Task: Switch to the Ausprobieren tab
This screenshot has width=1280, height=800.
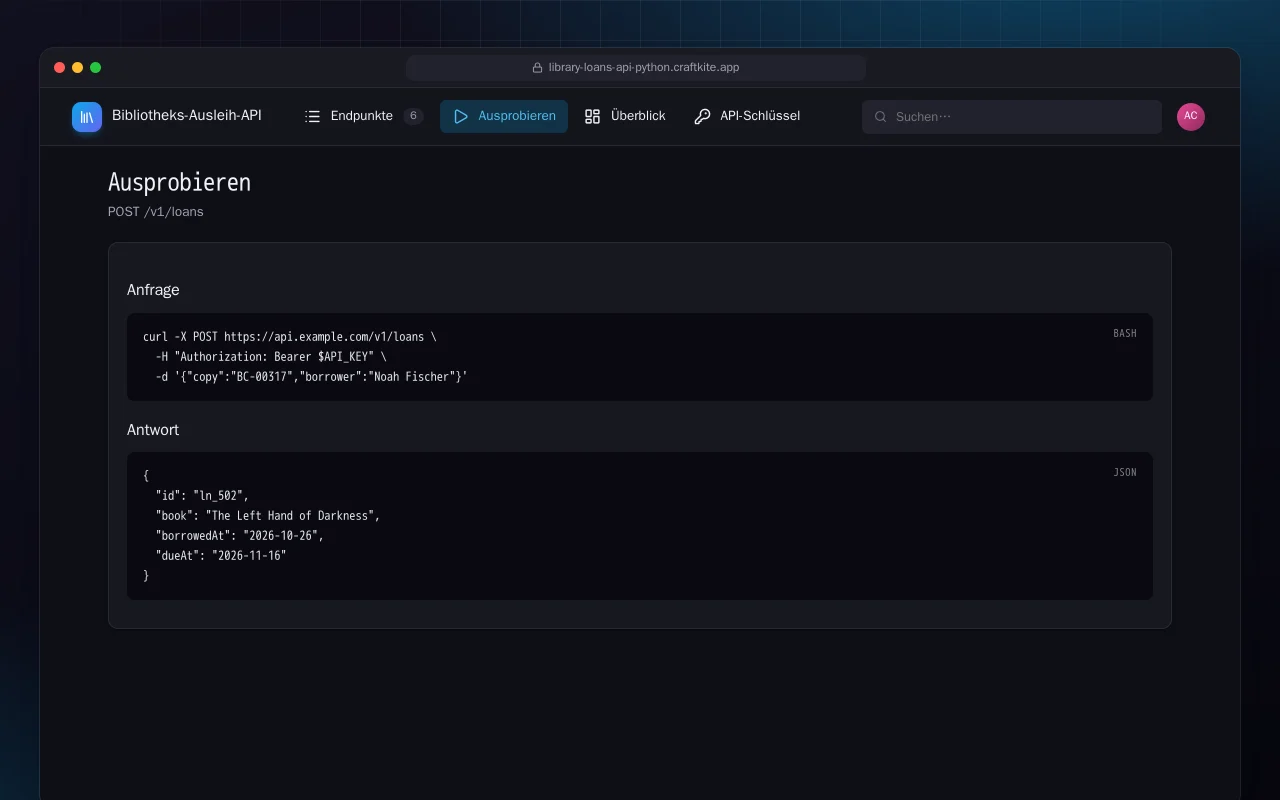Action: (x=504, y=116)
